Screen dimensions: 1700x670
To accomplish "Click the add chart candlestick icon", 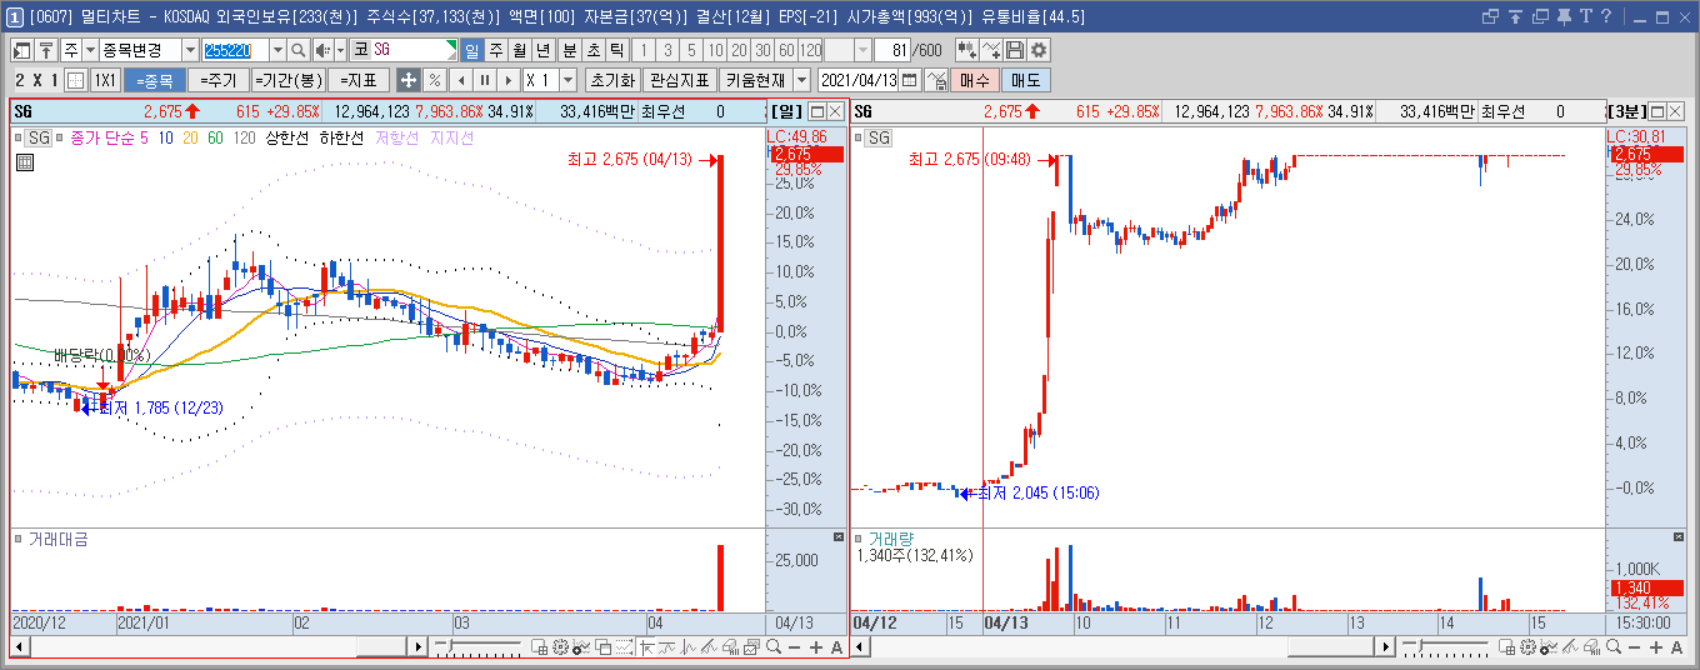I will [x=966, y=50].
